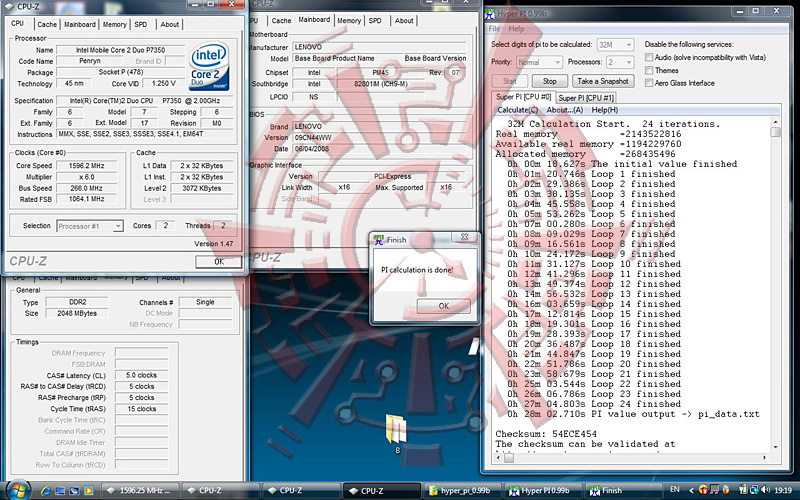The width and height of the screenshot is (800, 500).
Task: Click BIOS Version 09CN44WW field
Action: [x=379, y=138]
